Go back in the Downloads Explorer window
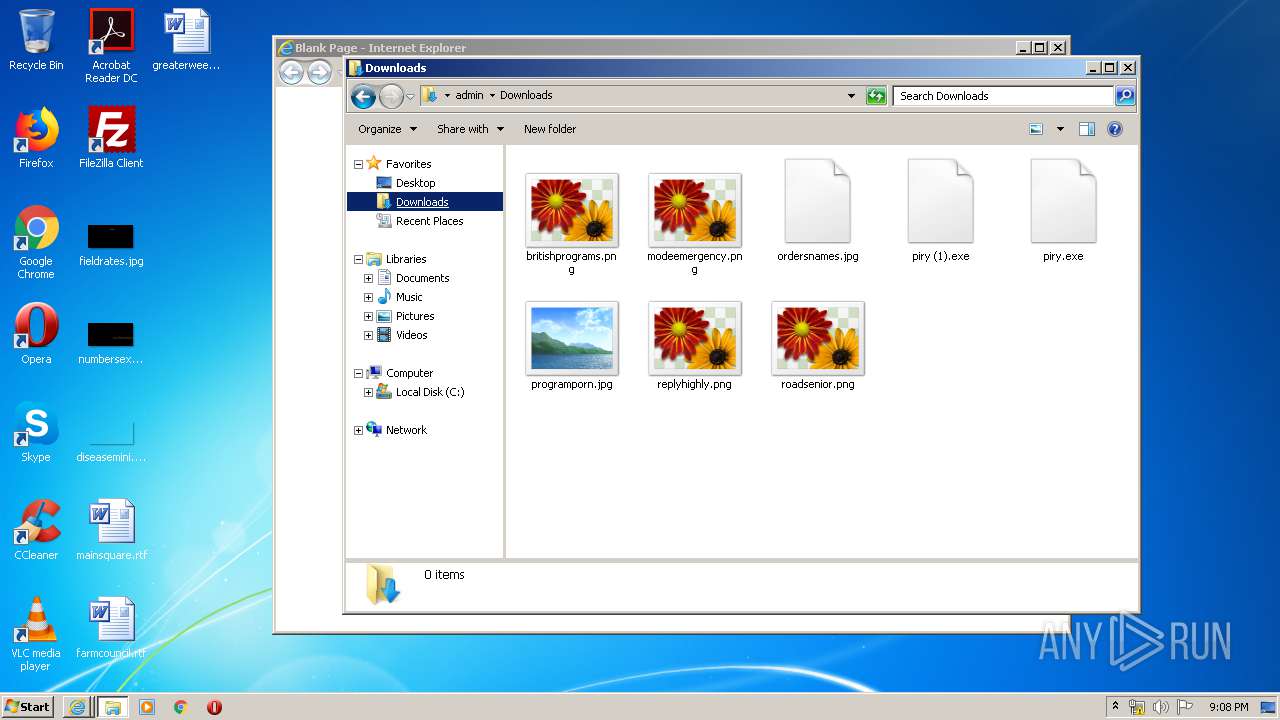 363,96
